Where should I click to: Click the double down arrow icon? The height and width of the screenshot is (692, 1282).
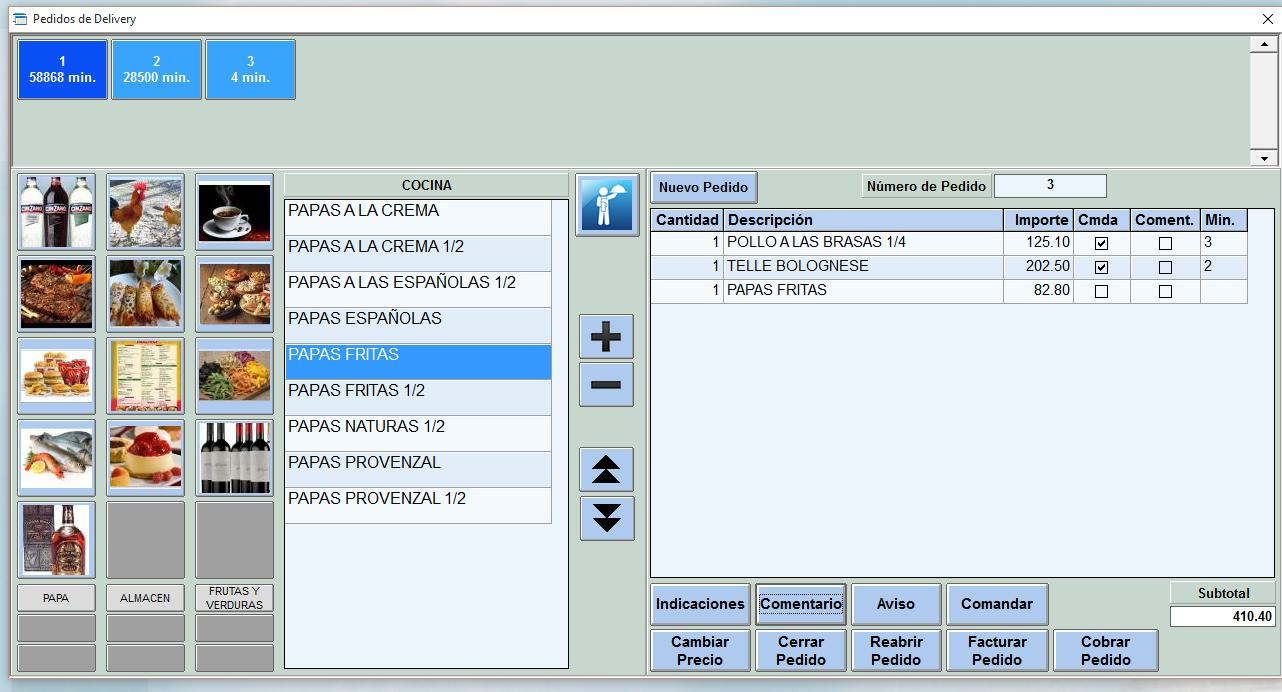[x=606, y=518]
